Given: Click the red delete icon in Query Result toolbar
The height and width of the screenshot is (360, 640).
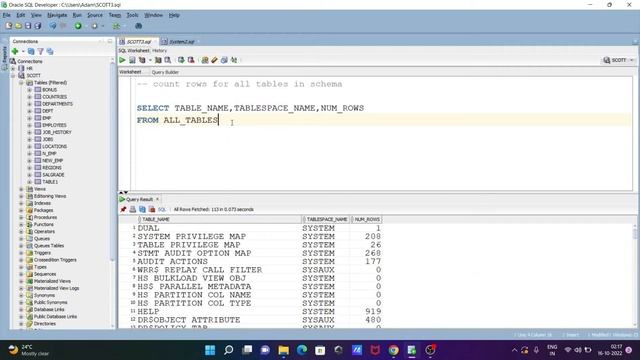Looking at the screenshot, I should pos(152,209).
